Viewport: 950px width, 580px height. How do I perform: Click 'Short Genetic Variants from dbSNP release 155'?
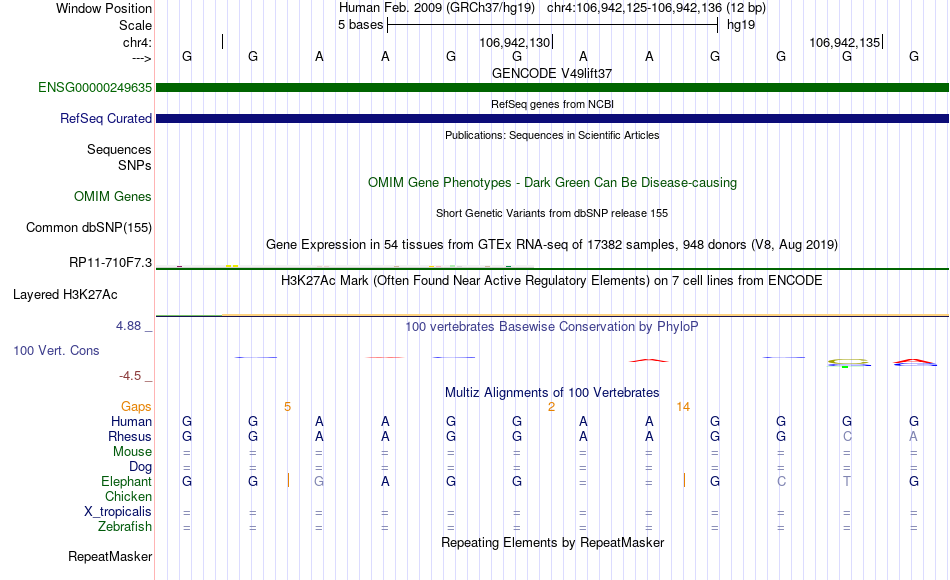pyautogui.click(x=552, y=213)
